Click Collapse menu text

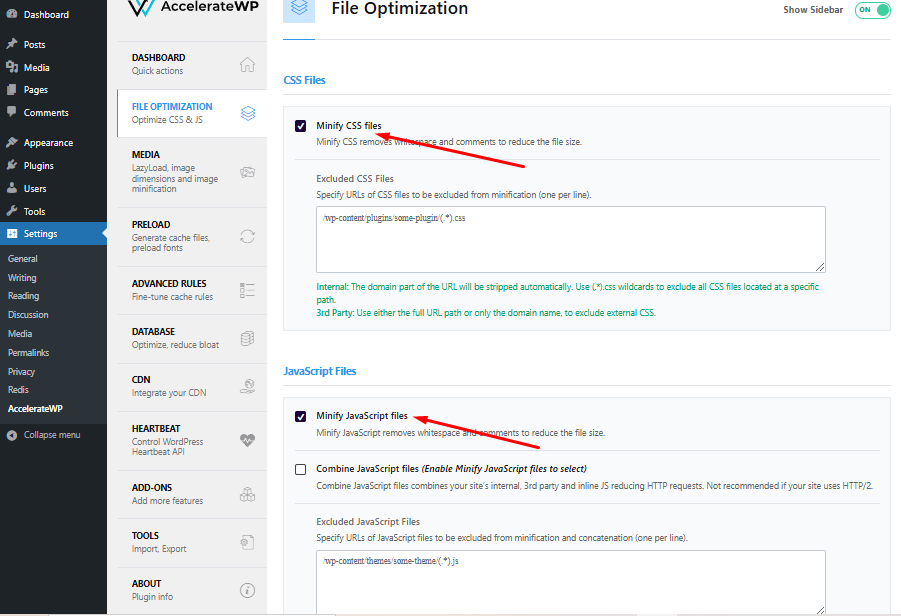pyautogui.click(x=52, y=435)
